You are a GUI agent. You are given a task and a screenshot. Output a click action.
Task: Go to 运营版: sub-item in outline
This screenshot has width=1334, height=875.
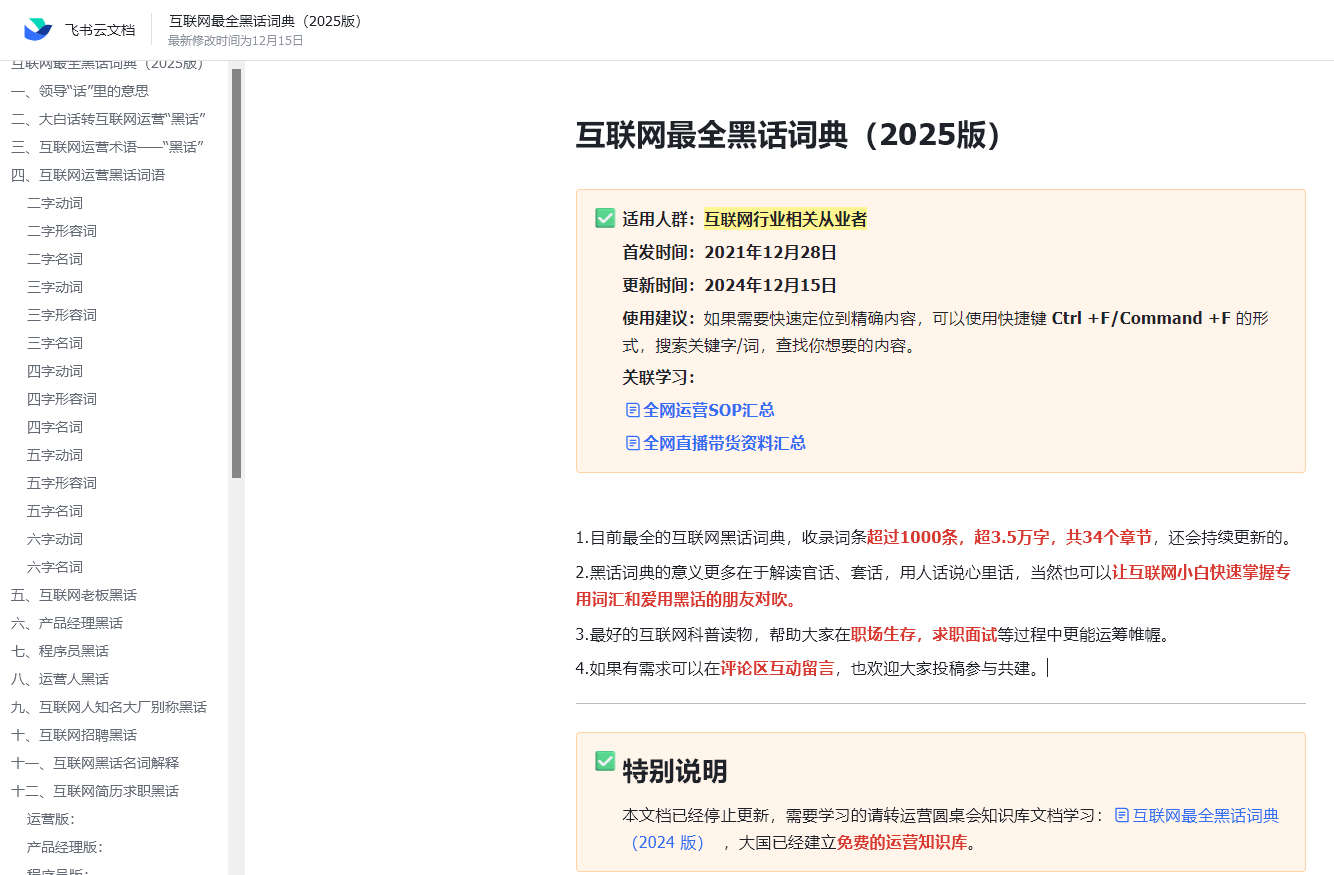pyautogui.click(x=51, y=819)
